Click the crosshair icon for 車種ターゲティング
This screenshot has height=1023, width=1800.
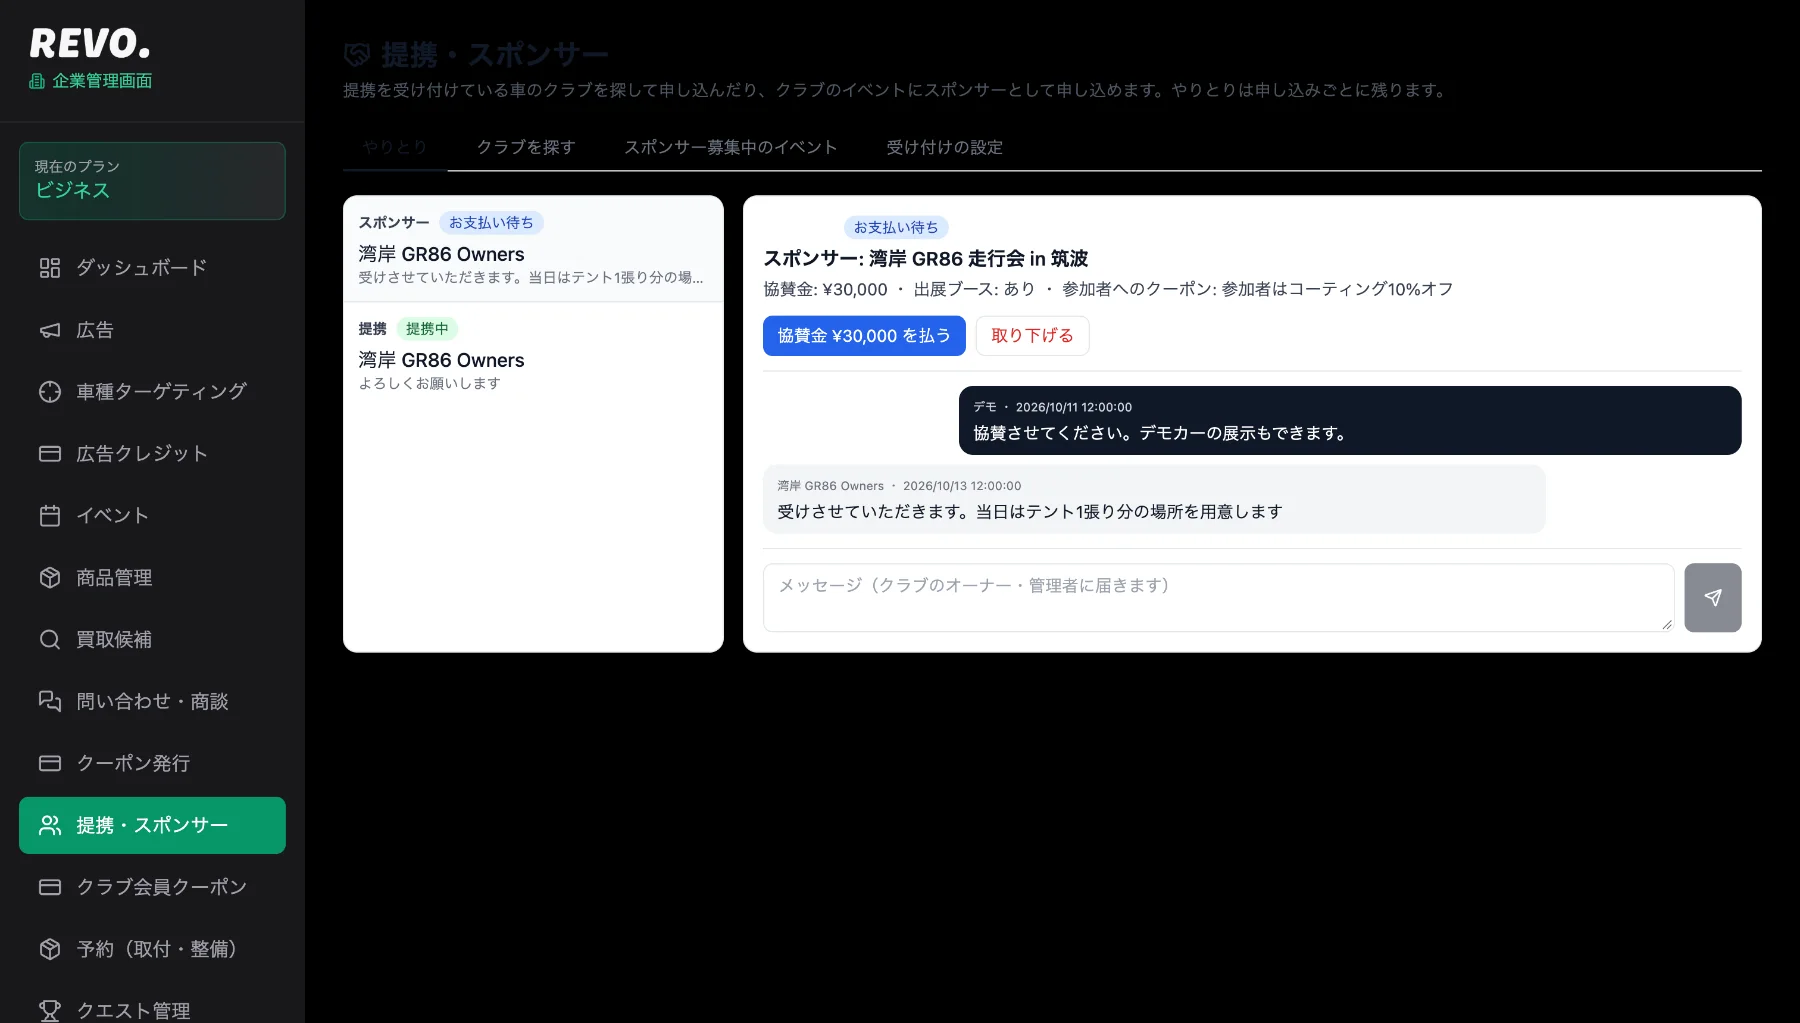(50, 392)
